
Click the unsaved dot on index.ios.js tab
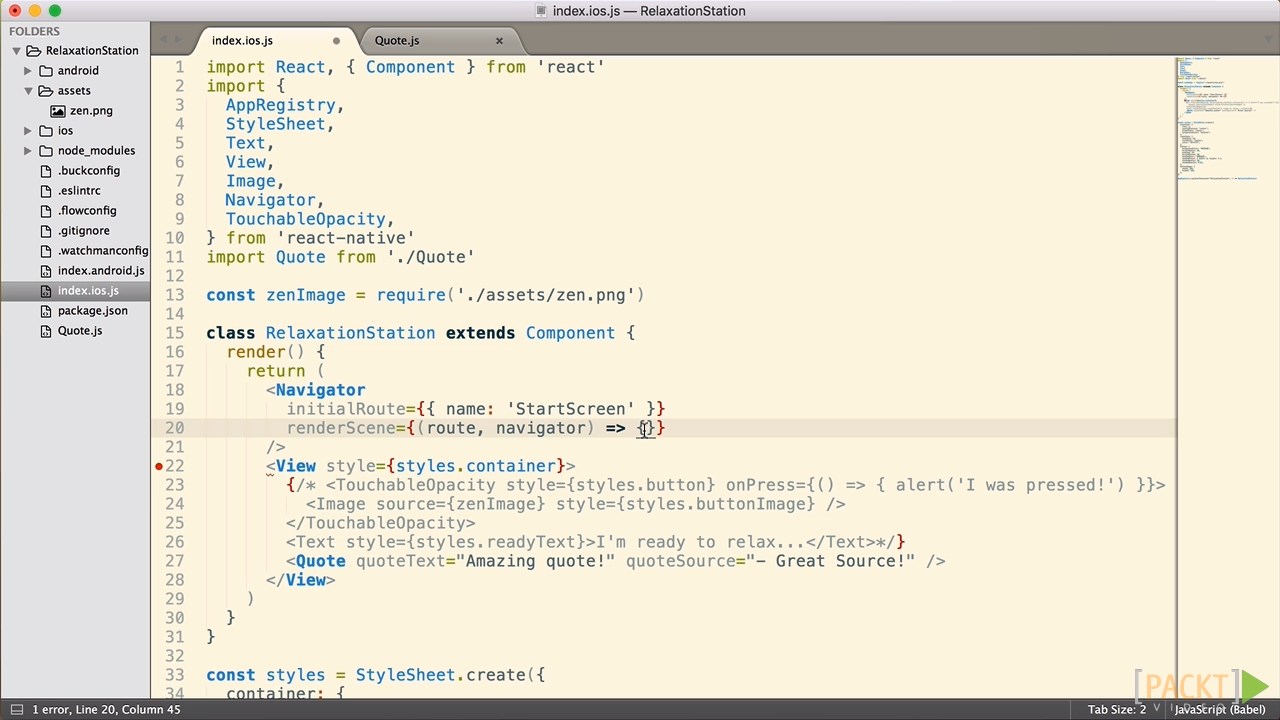click(336, 41)
